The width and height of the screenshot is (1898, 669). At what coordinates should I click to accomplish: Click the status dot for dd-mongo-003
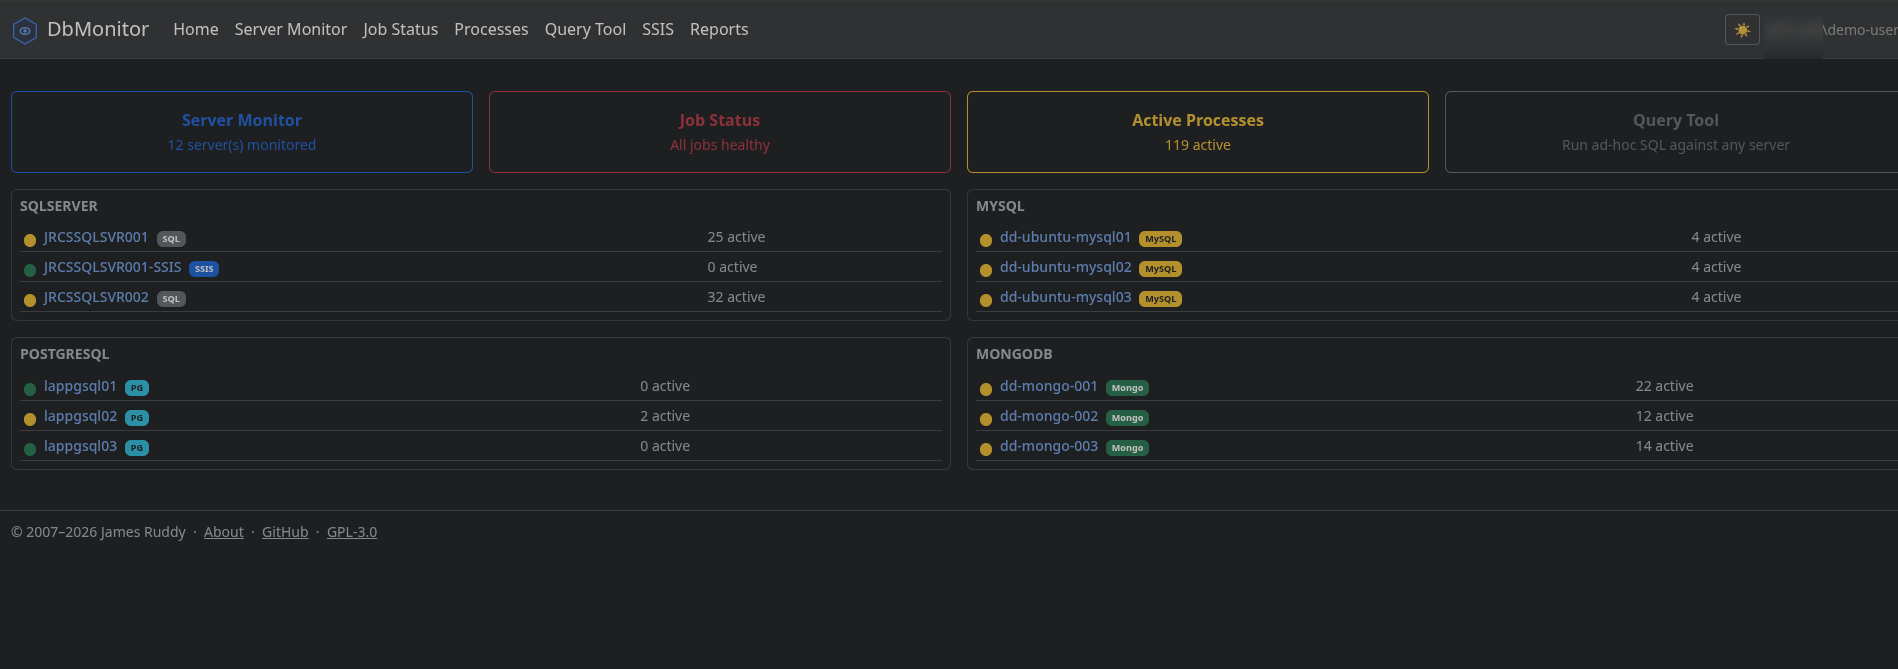[x=986, y=449]
